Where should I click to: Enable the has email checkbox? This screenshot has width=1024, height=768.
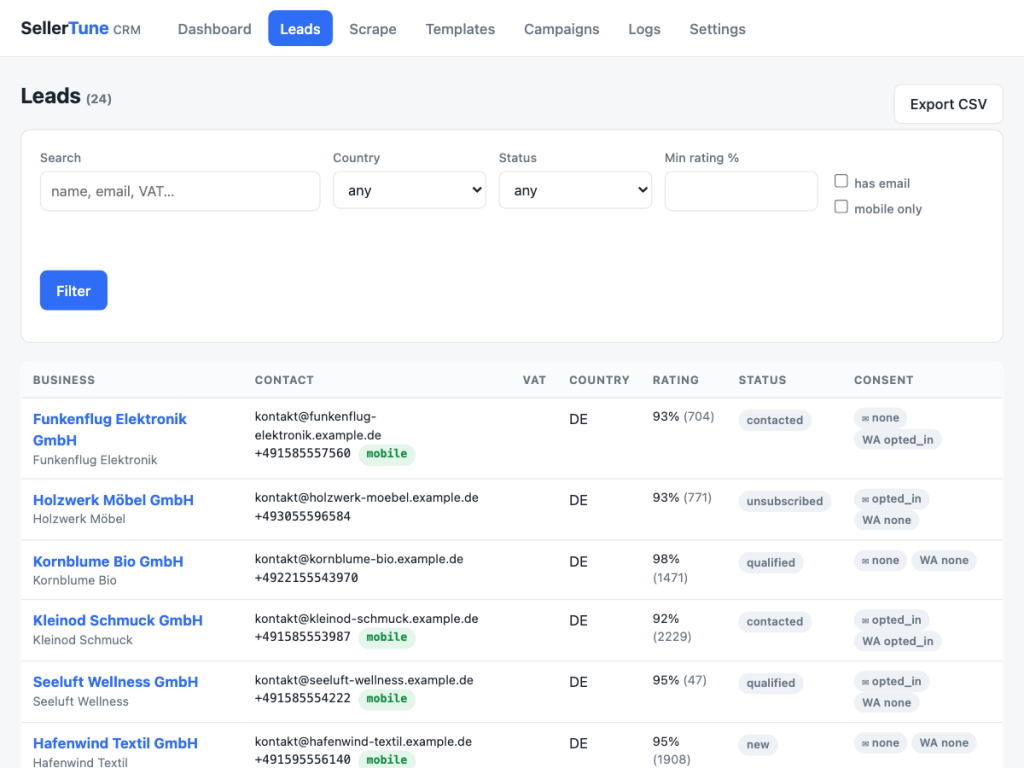pos(841,181)
